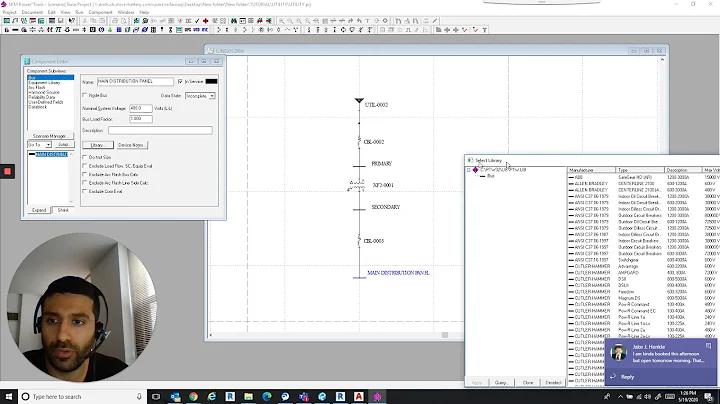Click the Jump button
Screen dimensions: 720x404
(x=63, y=145)
